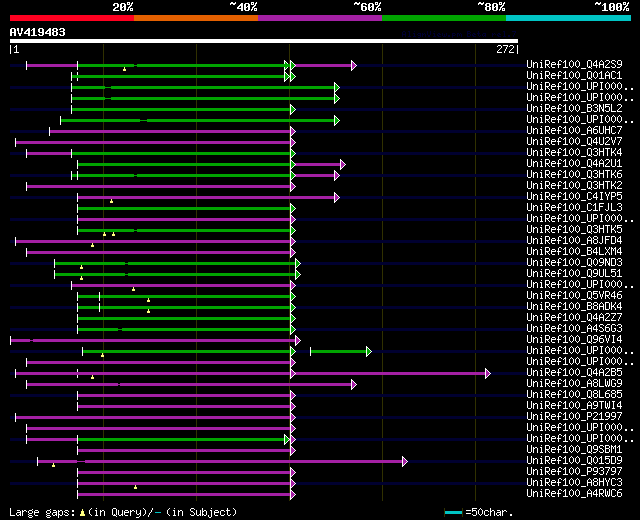Image resolution: width=640 pixels, height=520 pixels.
Task: Select the UniRef100_A8JFD4 label
Action: click(x=574, y=241)
